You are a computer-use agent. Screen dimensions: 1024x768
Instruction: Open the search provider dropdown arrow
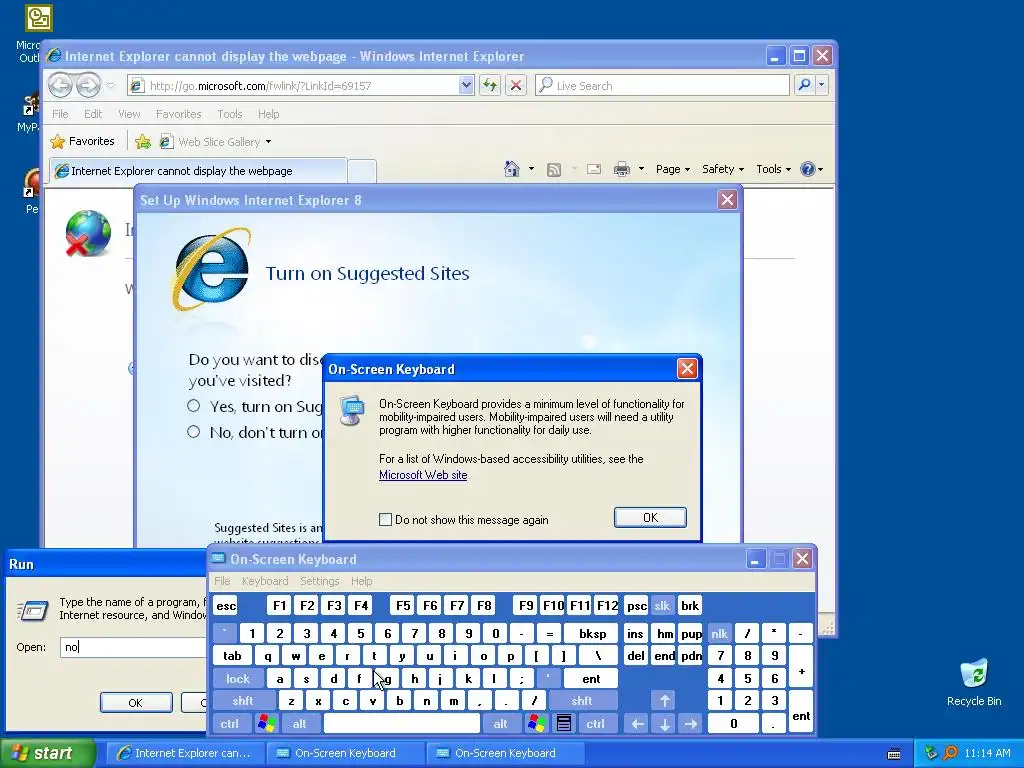tap(822, 85)
